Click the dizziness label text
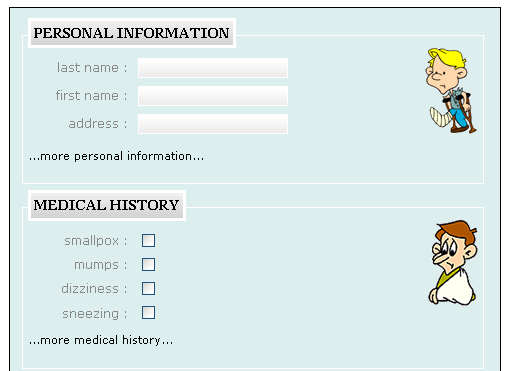 click(94, 289)
